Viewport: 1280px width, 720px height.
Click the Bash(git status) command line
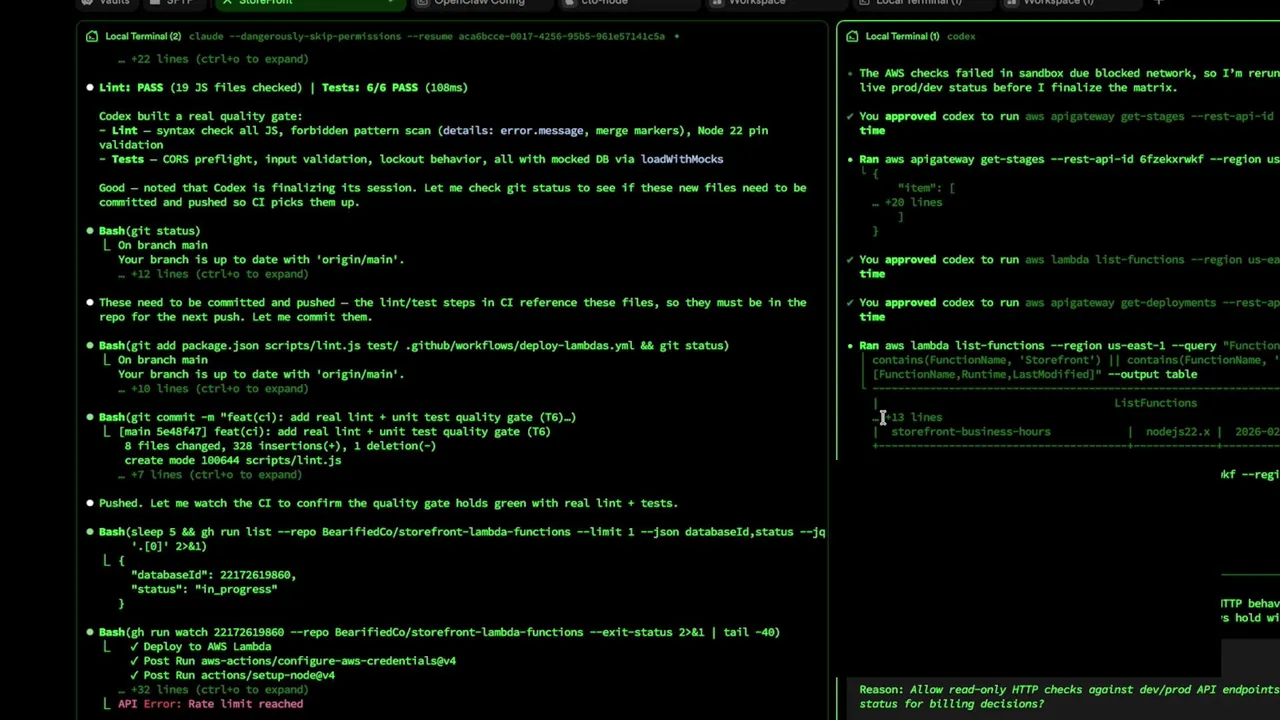click(x=149, y=231)
